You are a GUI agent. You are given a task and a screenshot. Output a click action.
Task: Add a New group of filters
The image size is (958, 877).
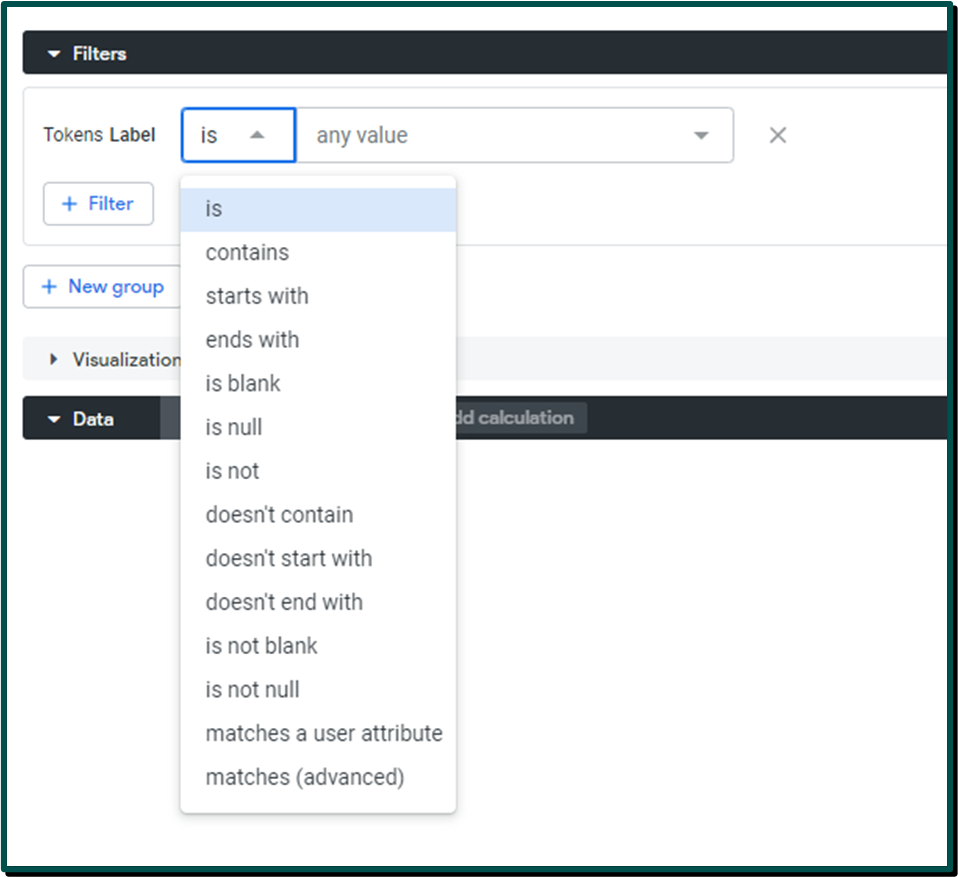coord(102,287)
